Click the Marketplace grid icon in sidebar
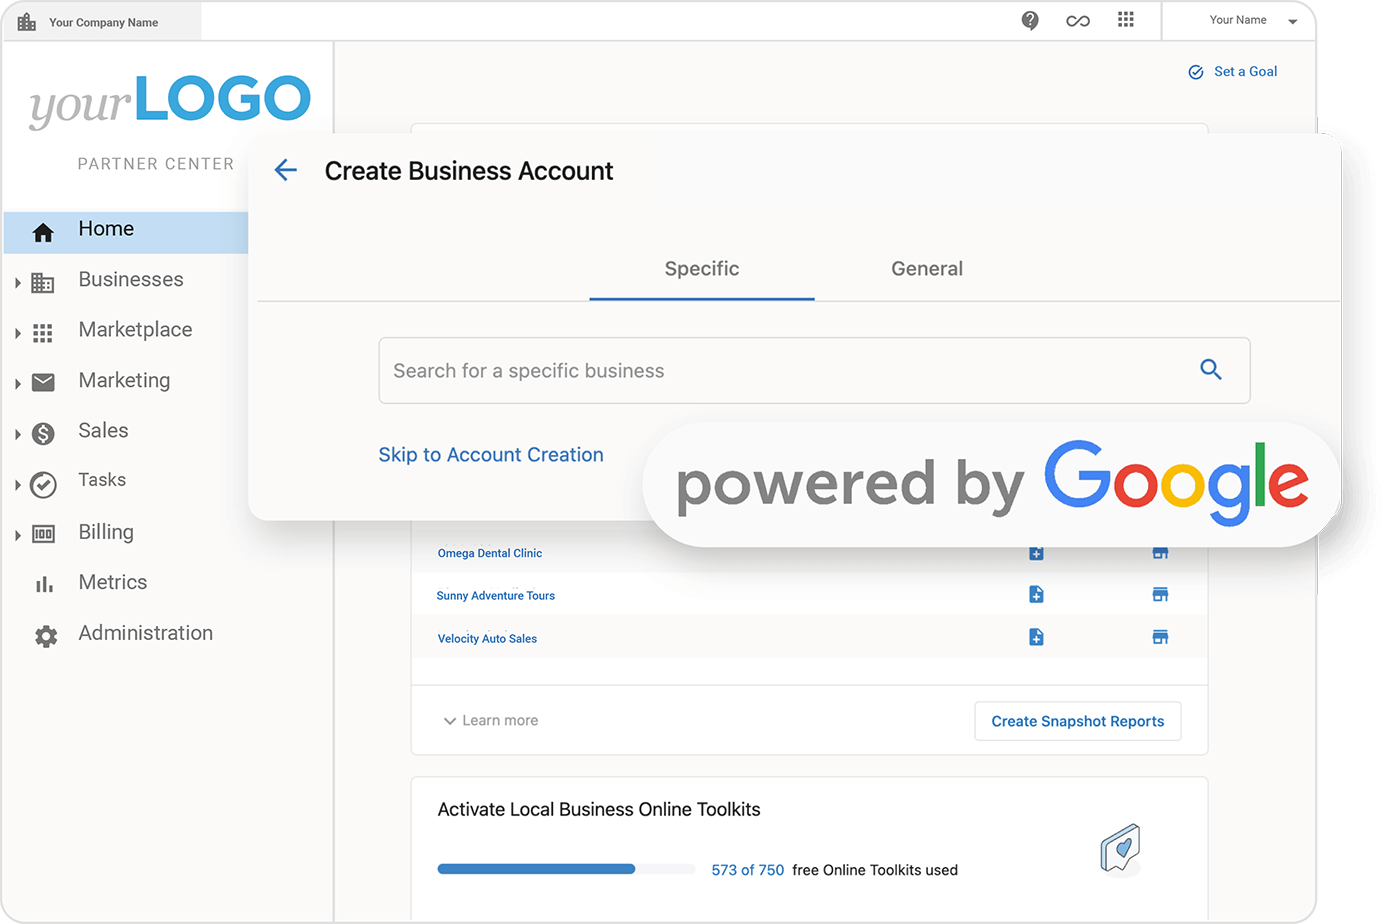 point(43,333)
